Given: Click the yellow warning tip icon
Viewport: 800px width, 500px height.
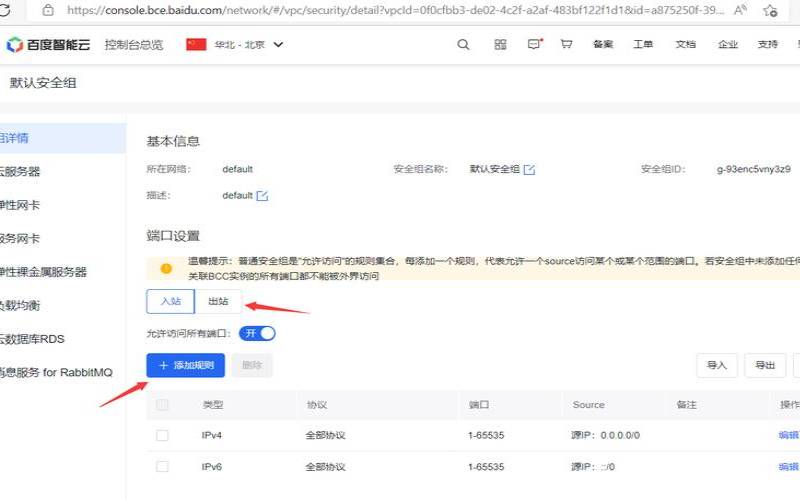Looking at the screenshot, I should 166,268.
